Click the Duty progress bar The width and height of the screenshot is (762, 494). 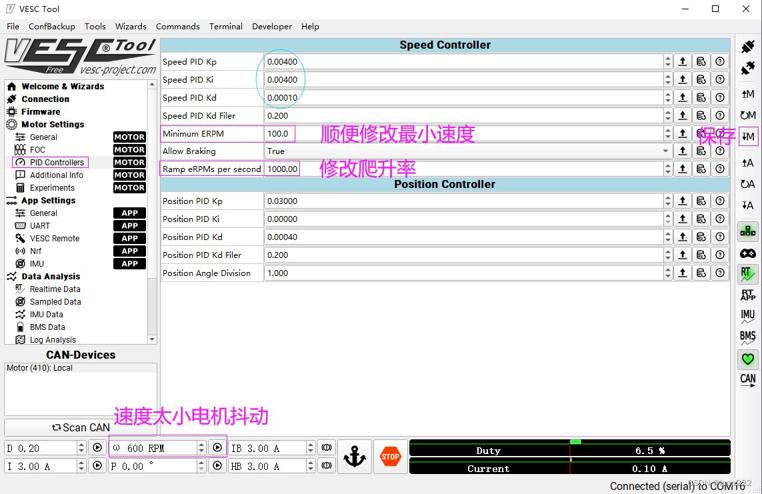click(570, 450)
